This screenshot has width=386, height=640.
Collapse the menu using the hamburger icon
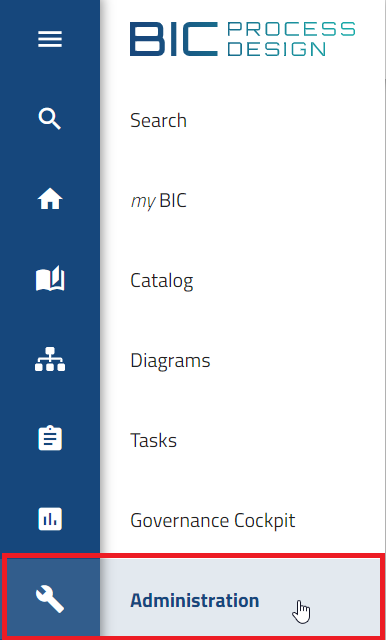(x=50, y=40)
